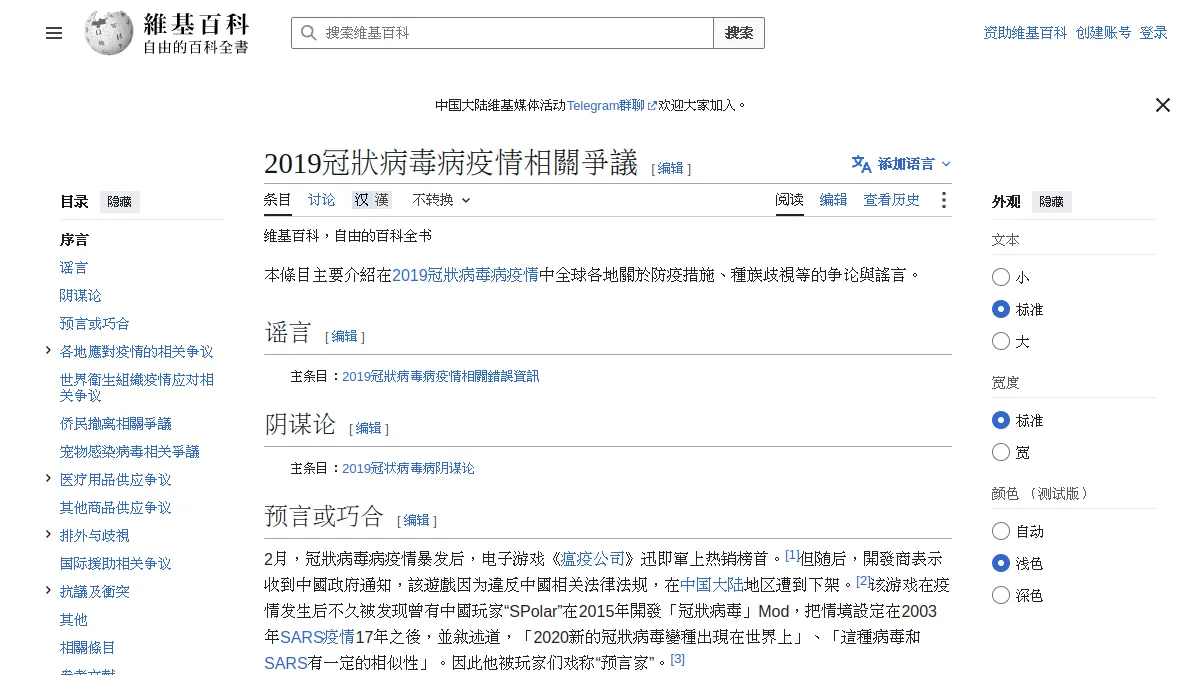Open main article 2019冠状病毒病阴谋论
Image resolution: width=1200 pixels, height=675 pixels.
pos(408,468)
